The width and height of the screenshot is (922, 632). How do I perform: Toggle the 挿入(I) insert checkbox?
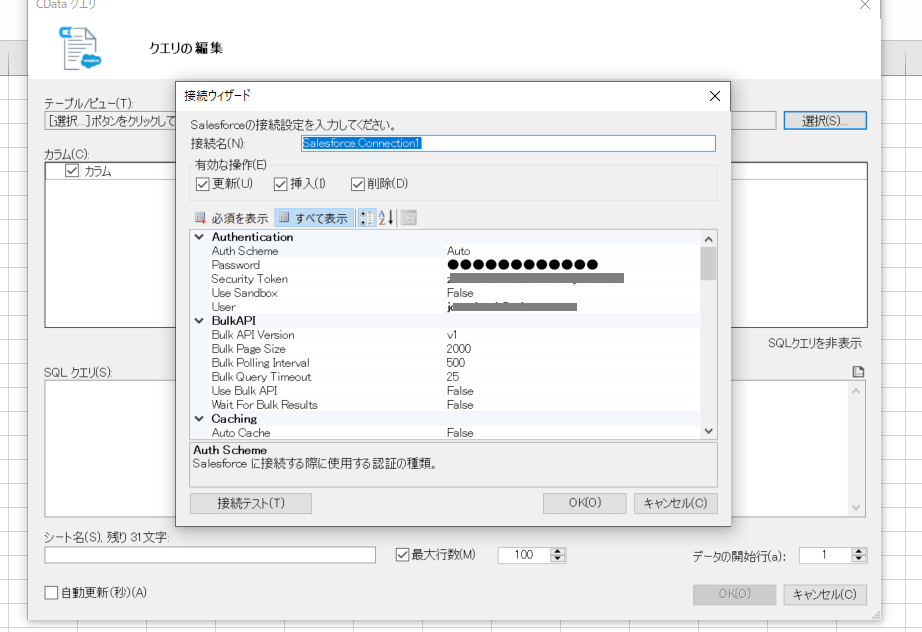click(280, 184)
